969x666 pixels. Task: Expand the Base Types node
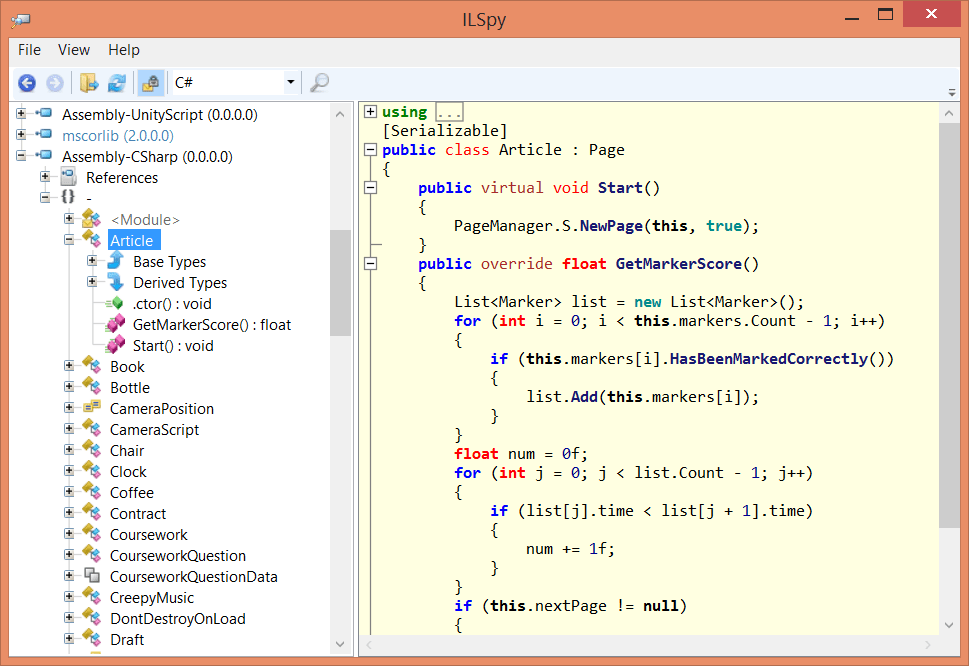coord(92,261)
